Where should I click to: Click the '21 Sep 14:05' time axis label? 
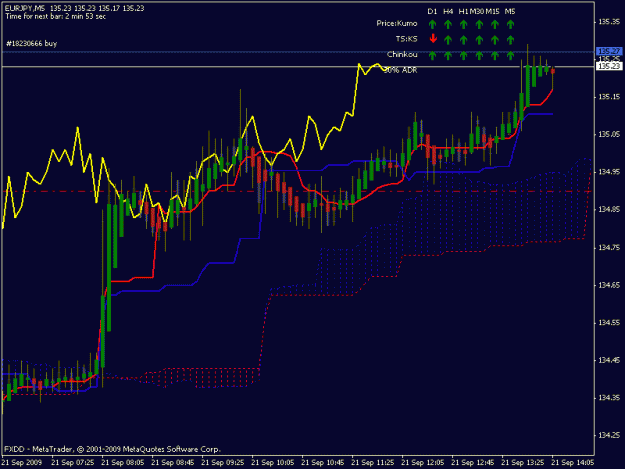coord(573,462)
